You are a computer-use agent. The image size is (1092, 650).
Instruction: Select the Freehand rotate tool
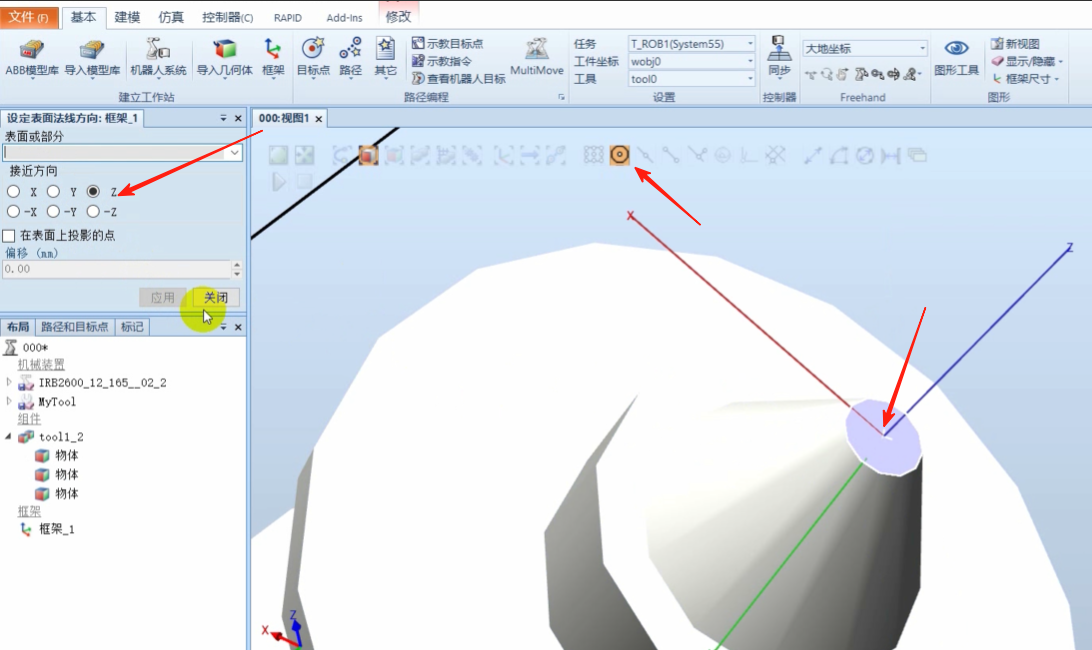tap(827, 74)
